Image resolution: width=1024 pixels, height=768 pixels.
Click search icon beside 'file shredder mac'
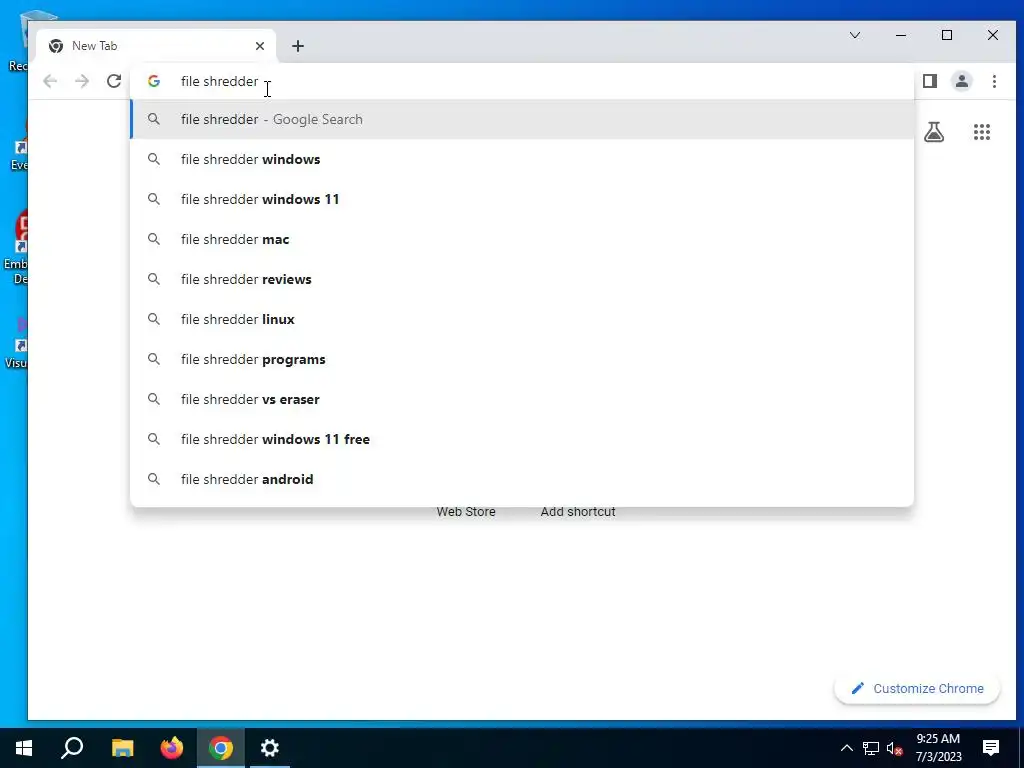(x=153, y=239)
